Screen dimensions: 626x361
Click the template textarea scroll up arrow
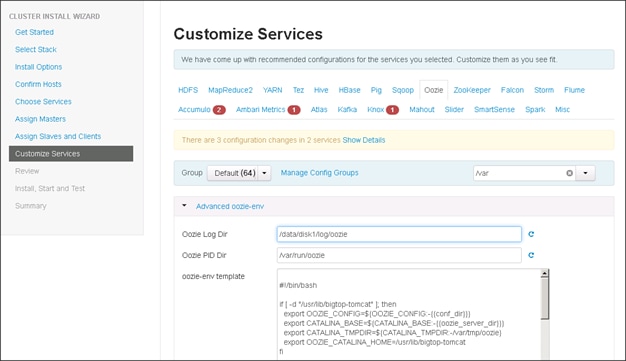545,274
